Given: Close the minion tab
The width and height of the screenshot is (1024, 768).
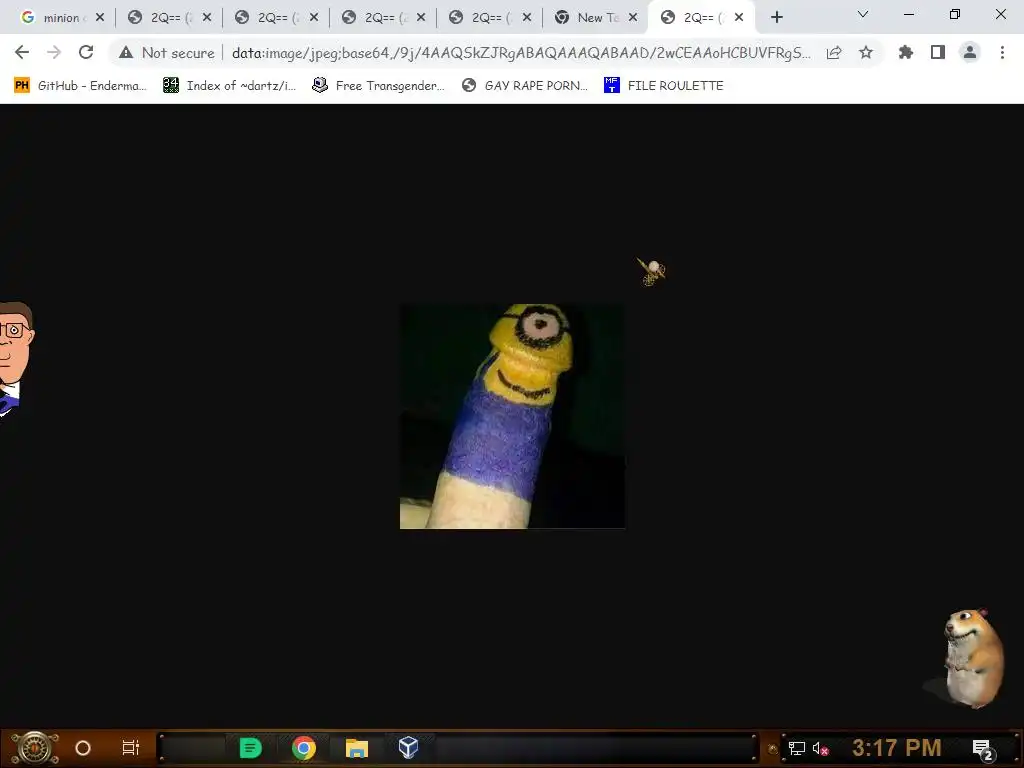Looking at the screenshot, I should 100,18.
